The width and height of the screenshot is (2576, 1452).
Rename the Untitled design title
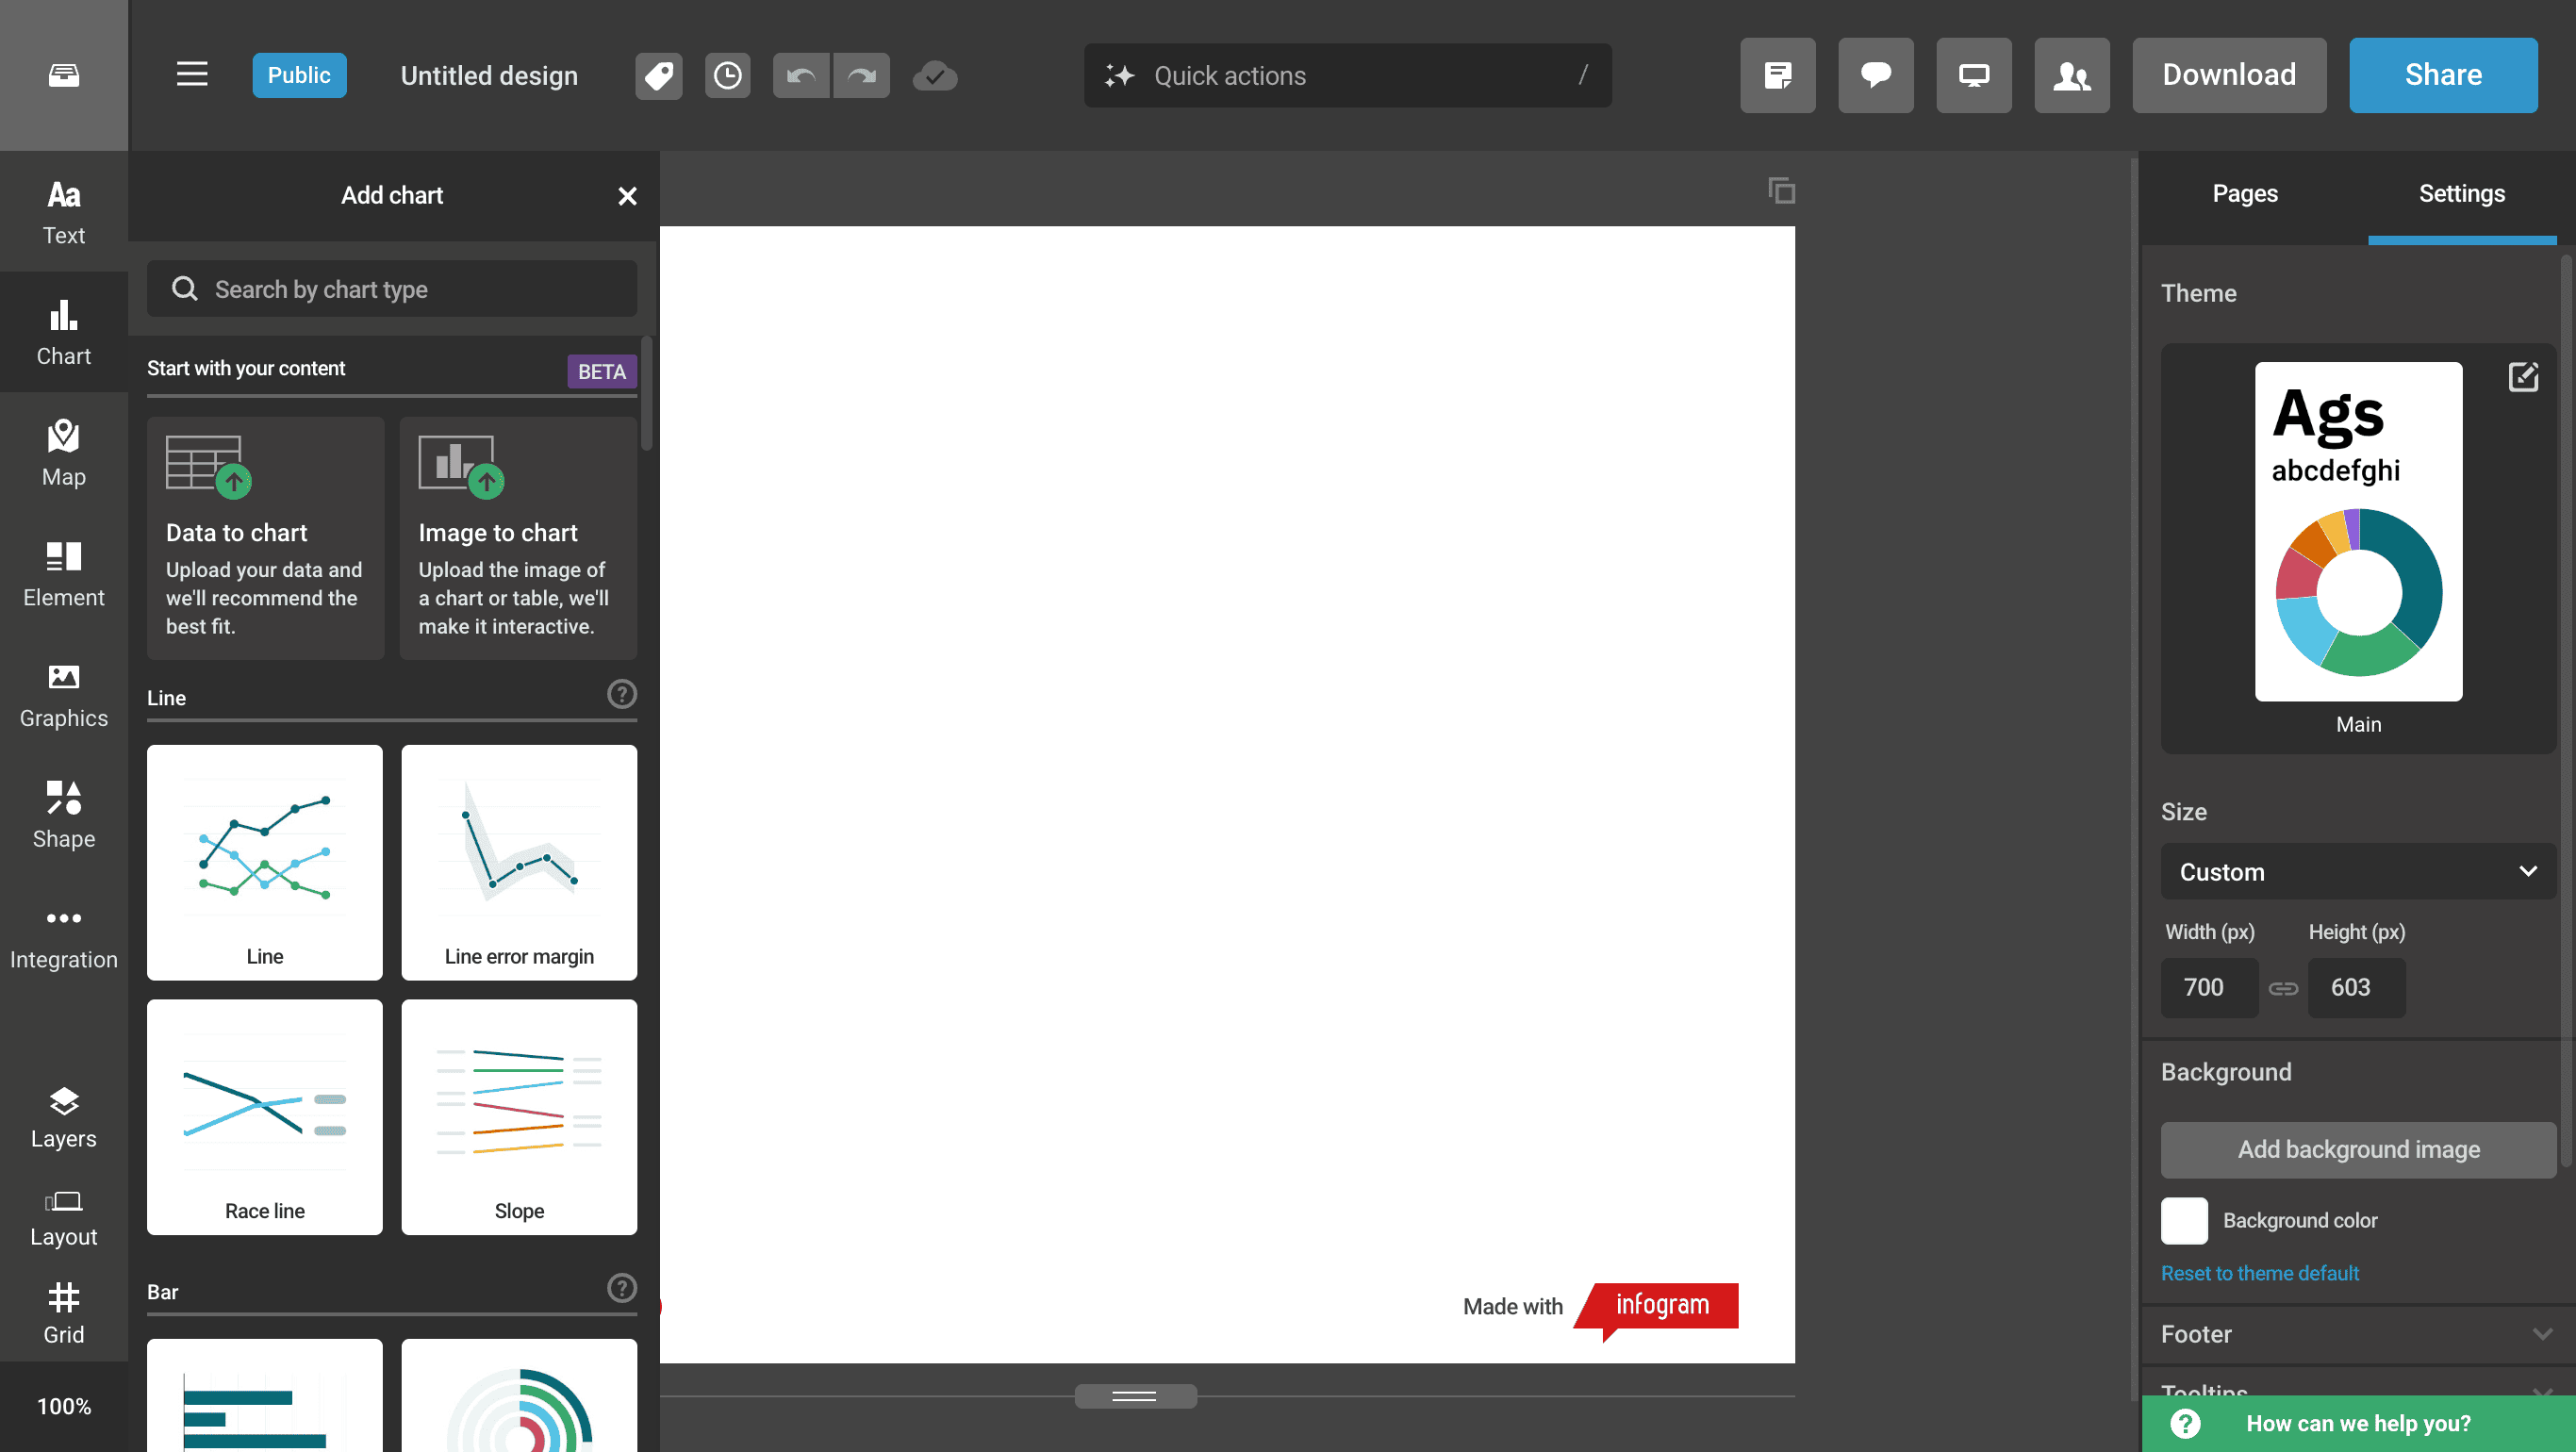[x=489, y=76]
